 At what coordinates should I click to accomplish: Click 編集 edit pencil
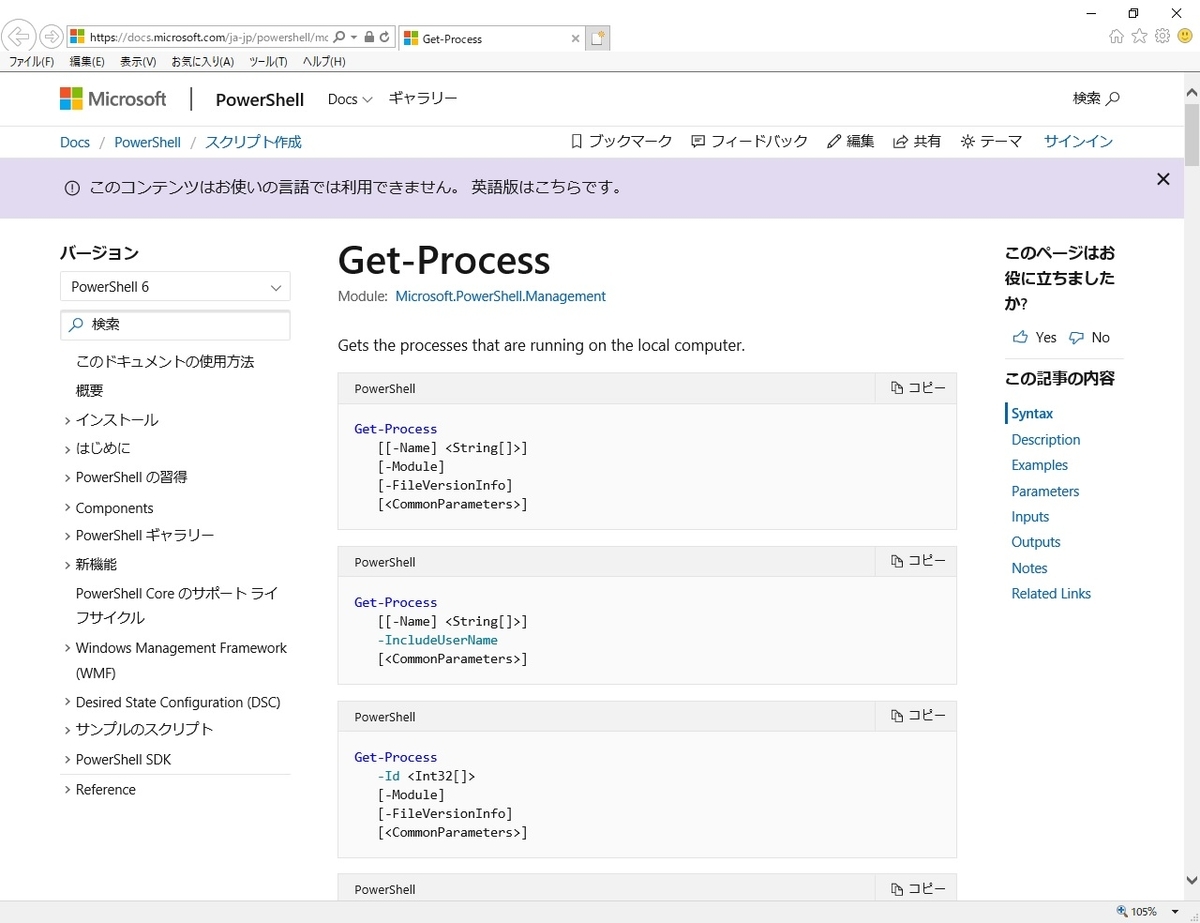pos(851,142)
